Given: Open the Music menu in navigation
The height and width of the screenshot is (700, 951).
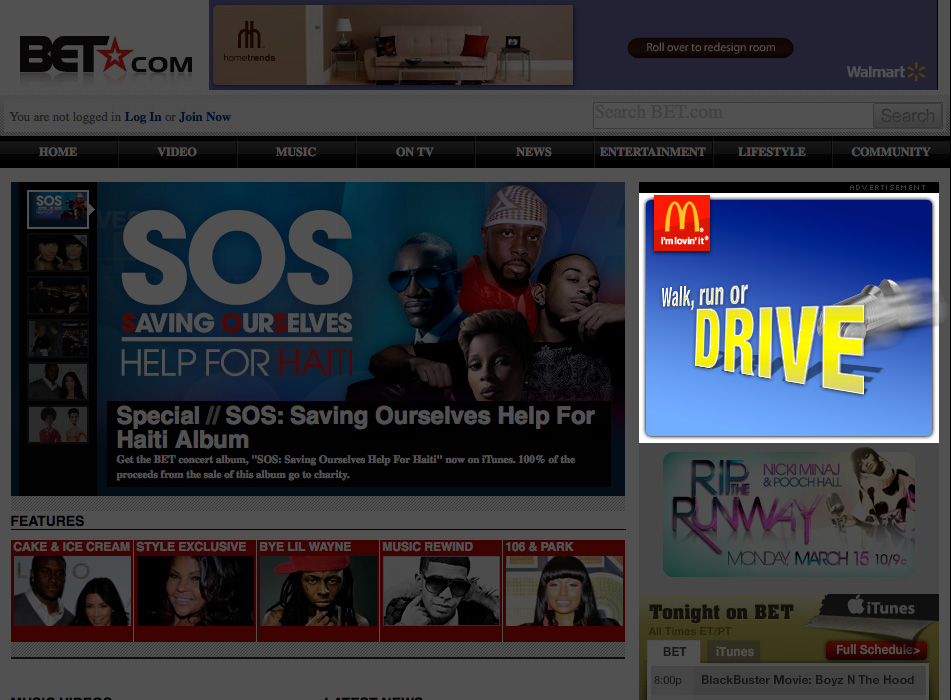Looking at the screenshot, I should [296, 152].
